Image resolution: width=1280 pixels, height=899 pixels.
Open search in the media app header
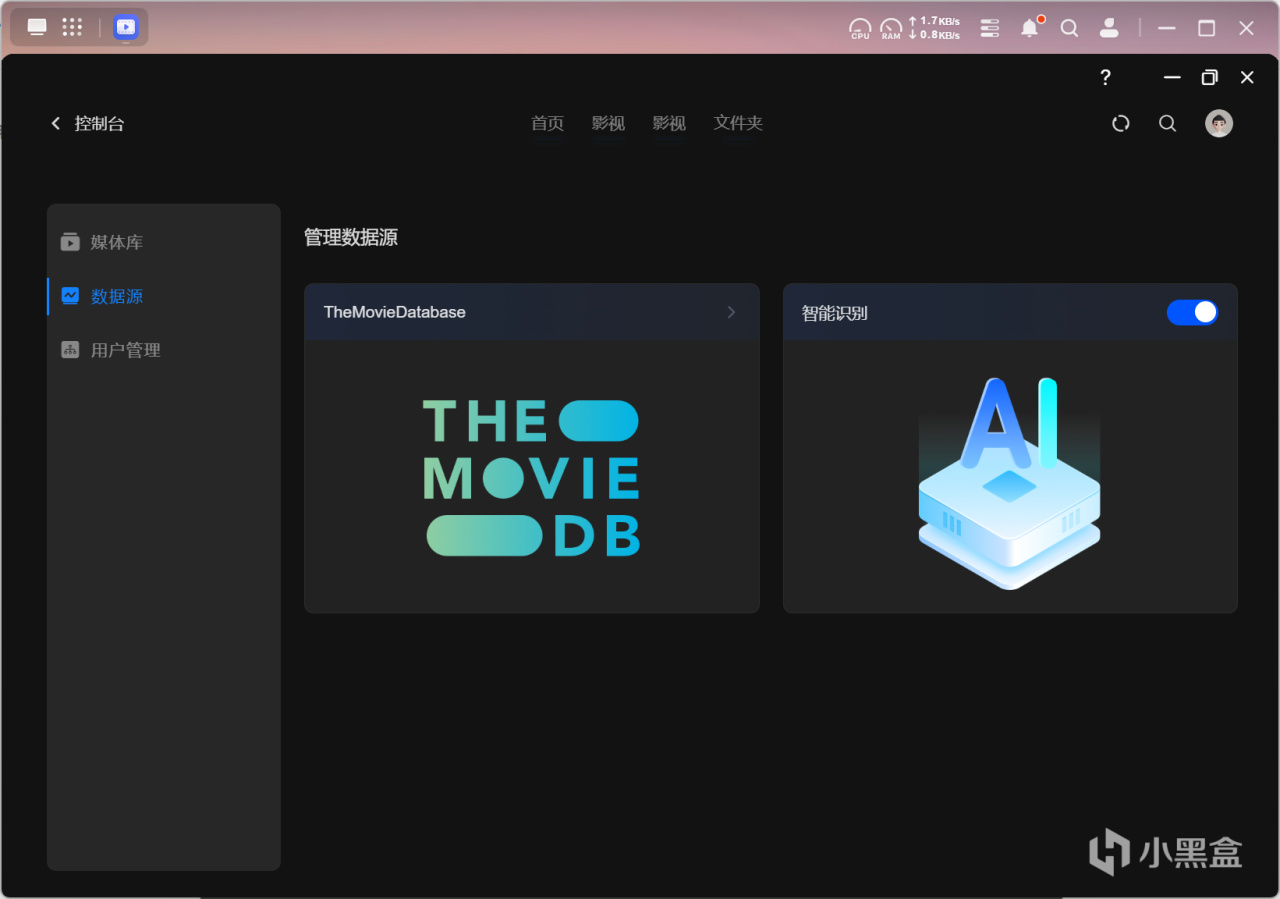[x=1167, y=123]
